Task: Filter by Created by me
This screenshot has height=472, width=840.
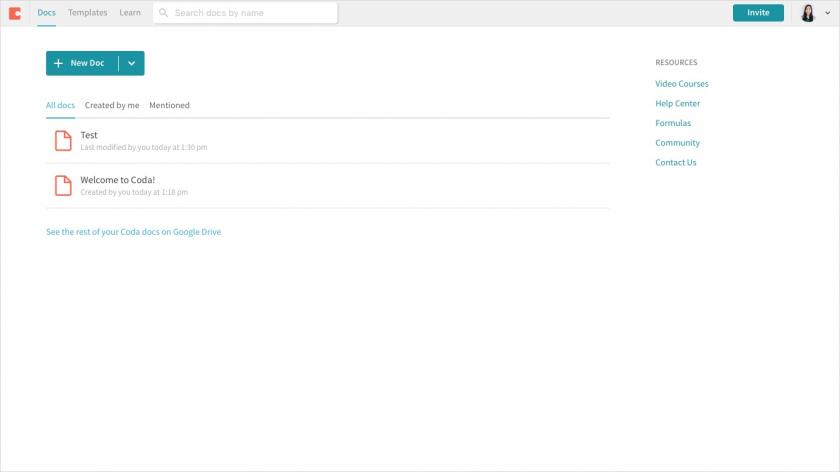Action: 112,105
